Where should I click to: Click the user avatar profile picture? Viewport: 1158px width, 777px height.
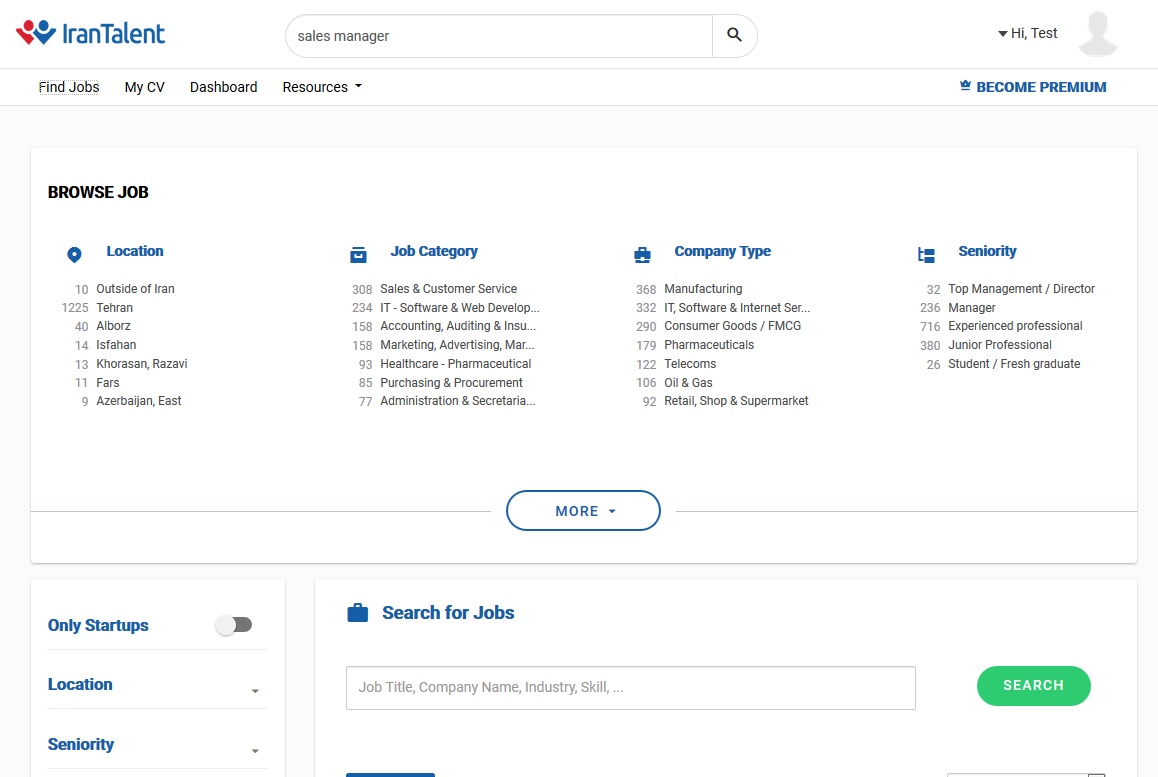[x=1098, y=34]
